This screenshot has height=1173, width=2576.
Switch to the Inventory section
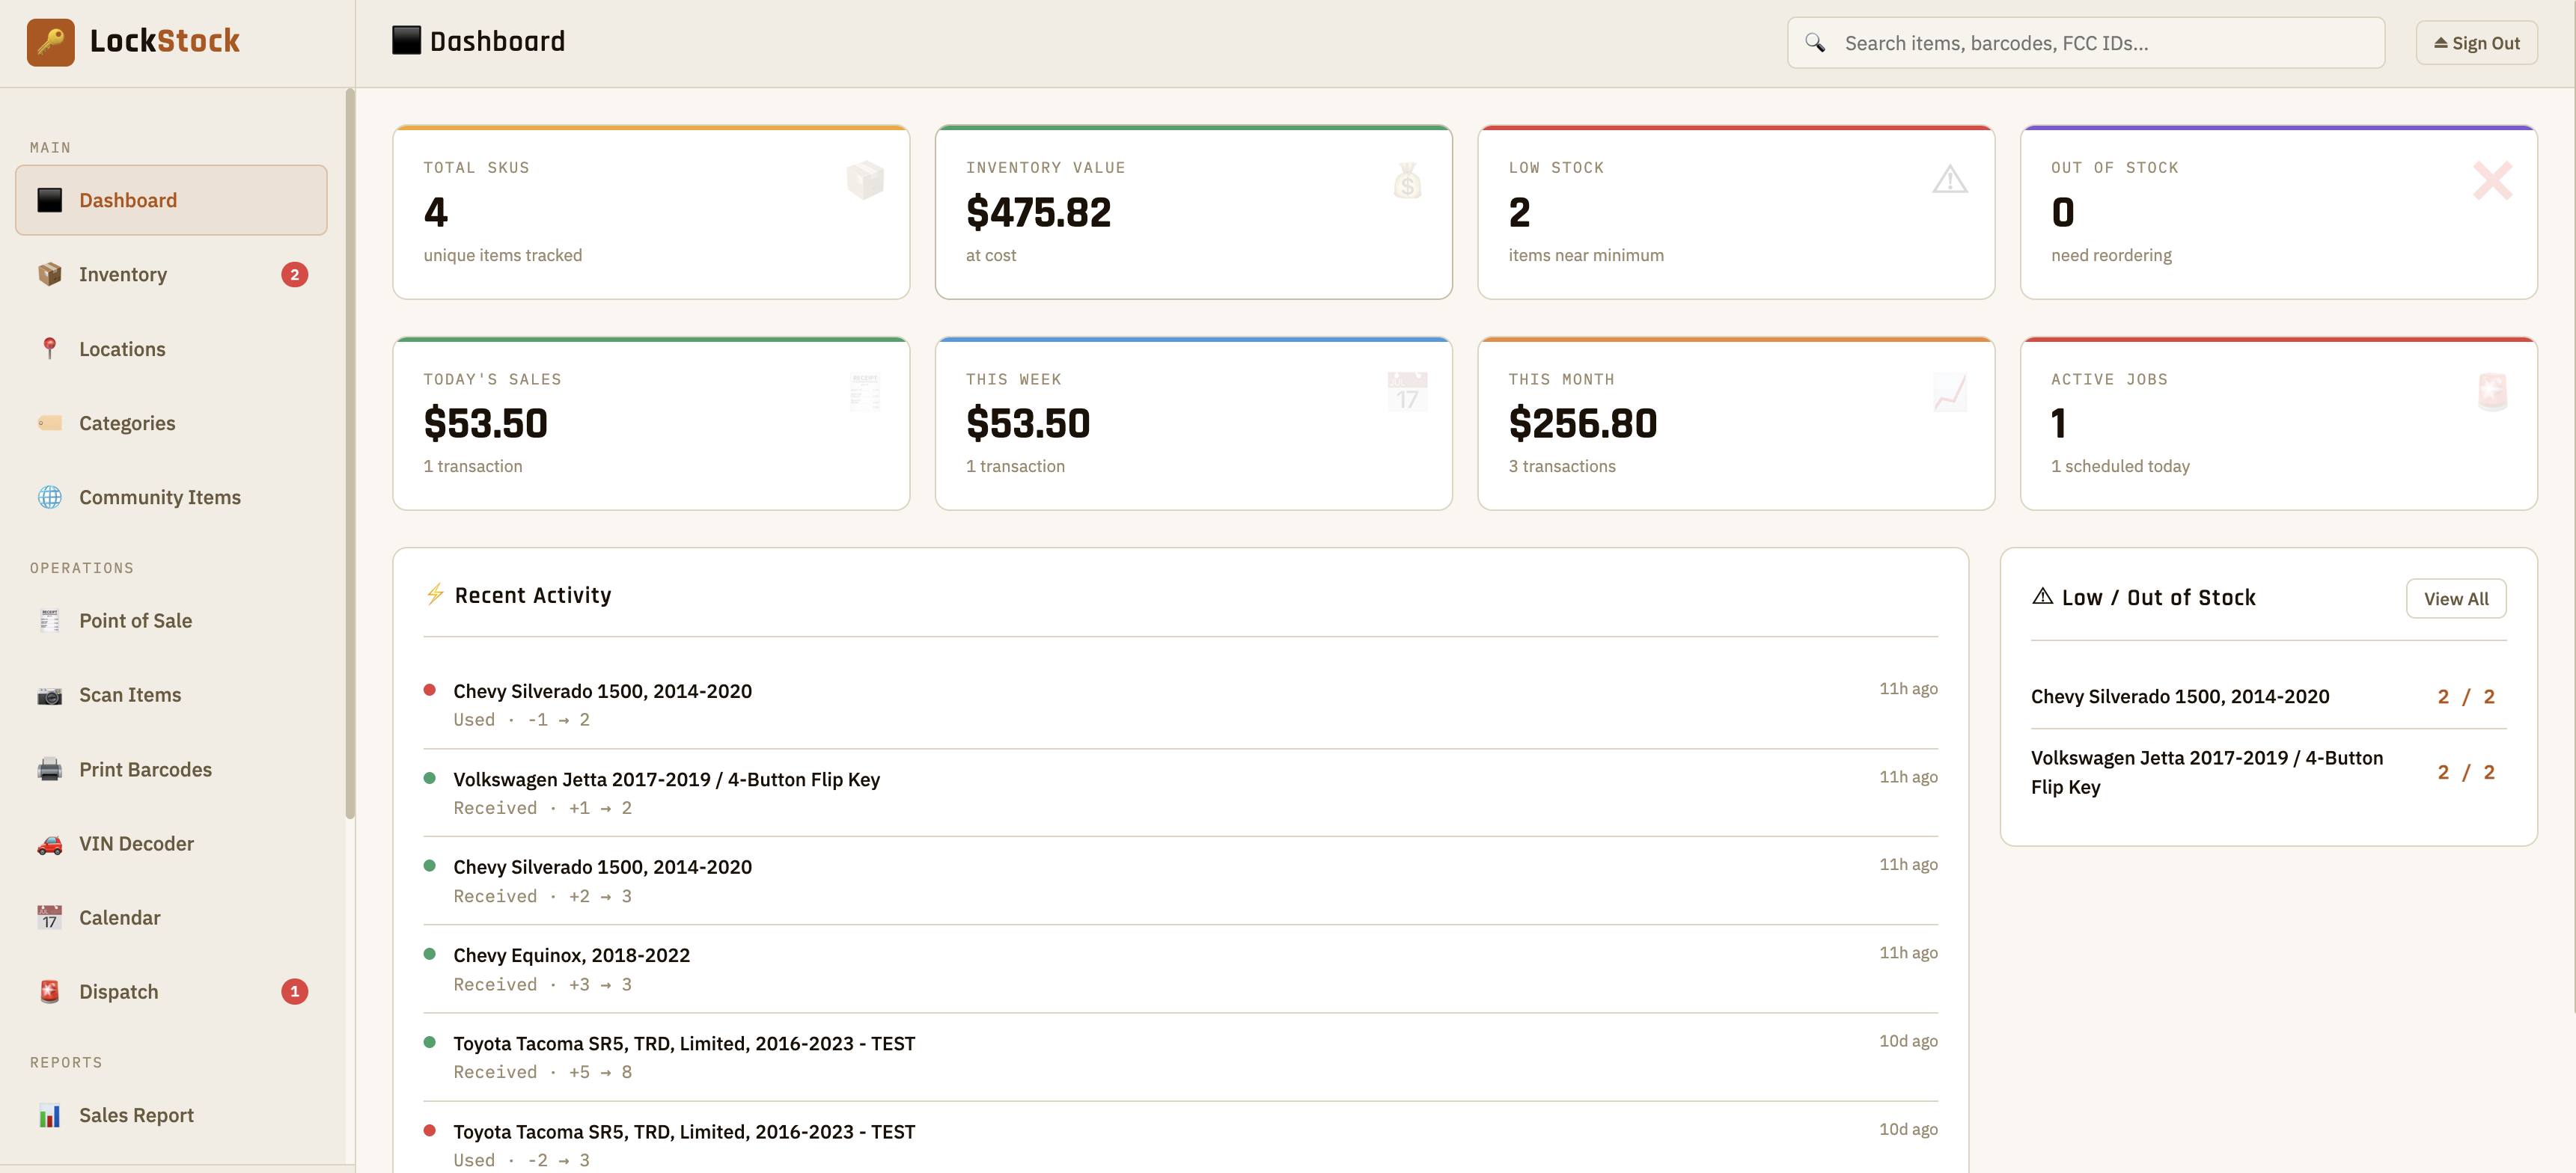(x=123, y=273)
